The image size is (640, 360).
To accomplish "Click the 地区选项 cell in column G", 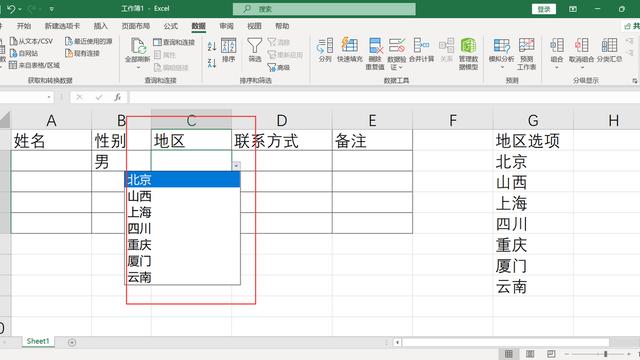I will point(533,140).
